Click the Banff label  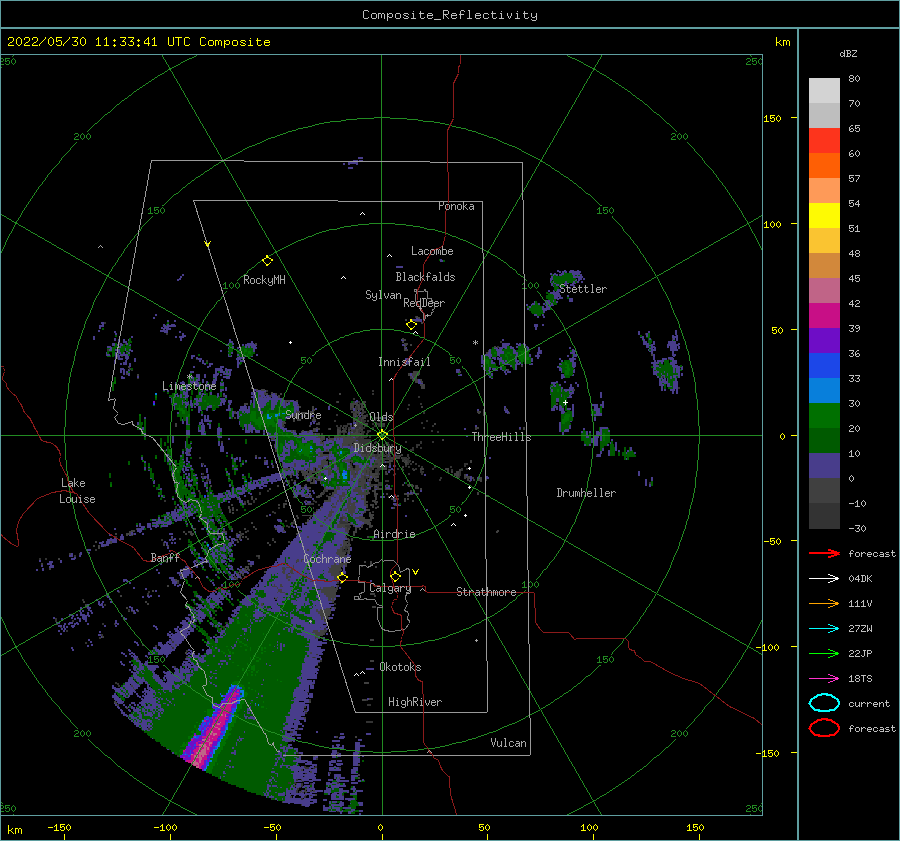coord(165,558)
